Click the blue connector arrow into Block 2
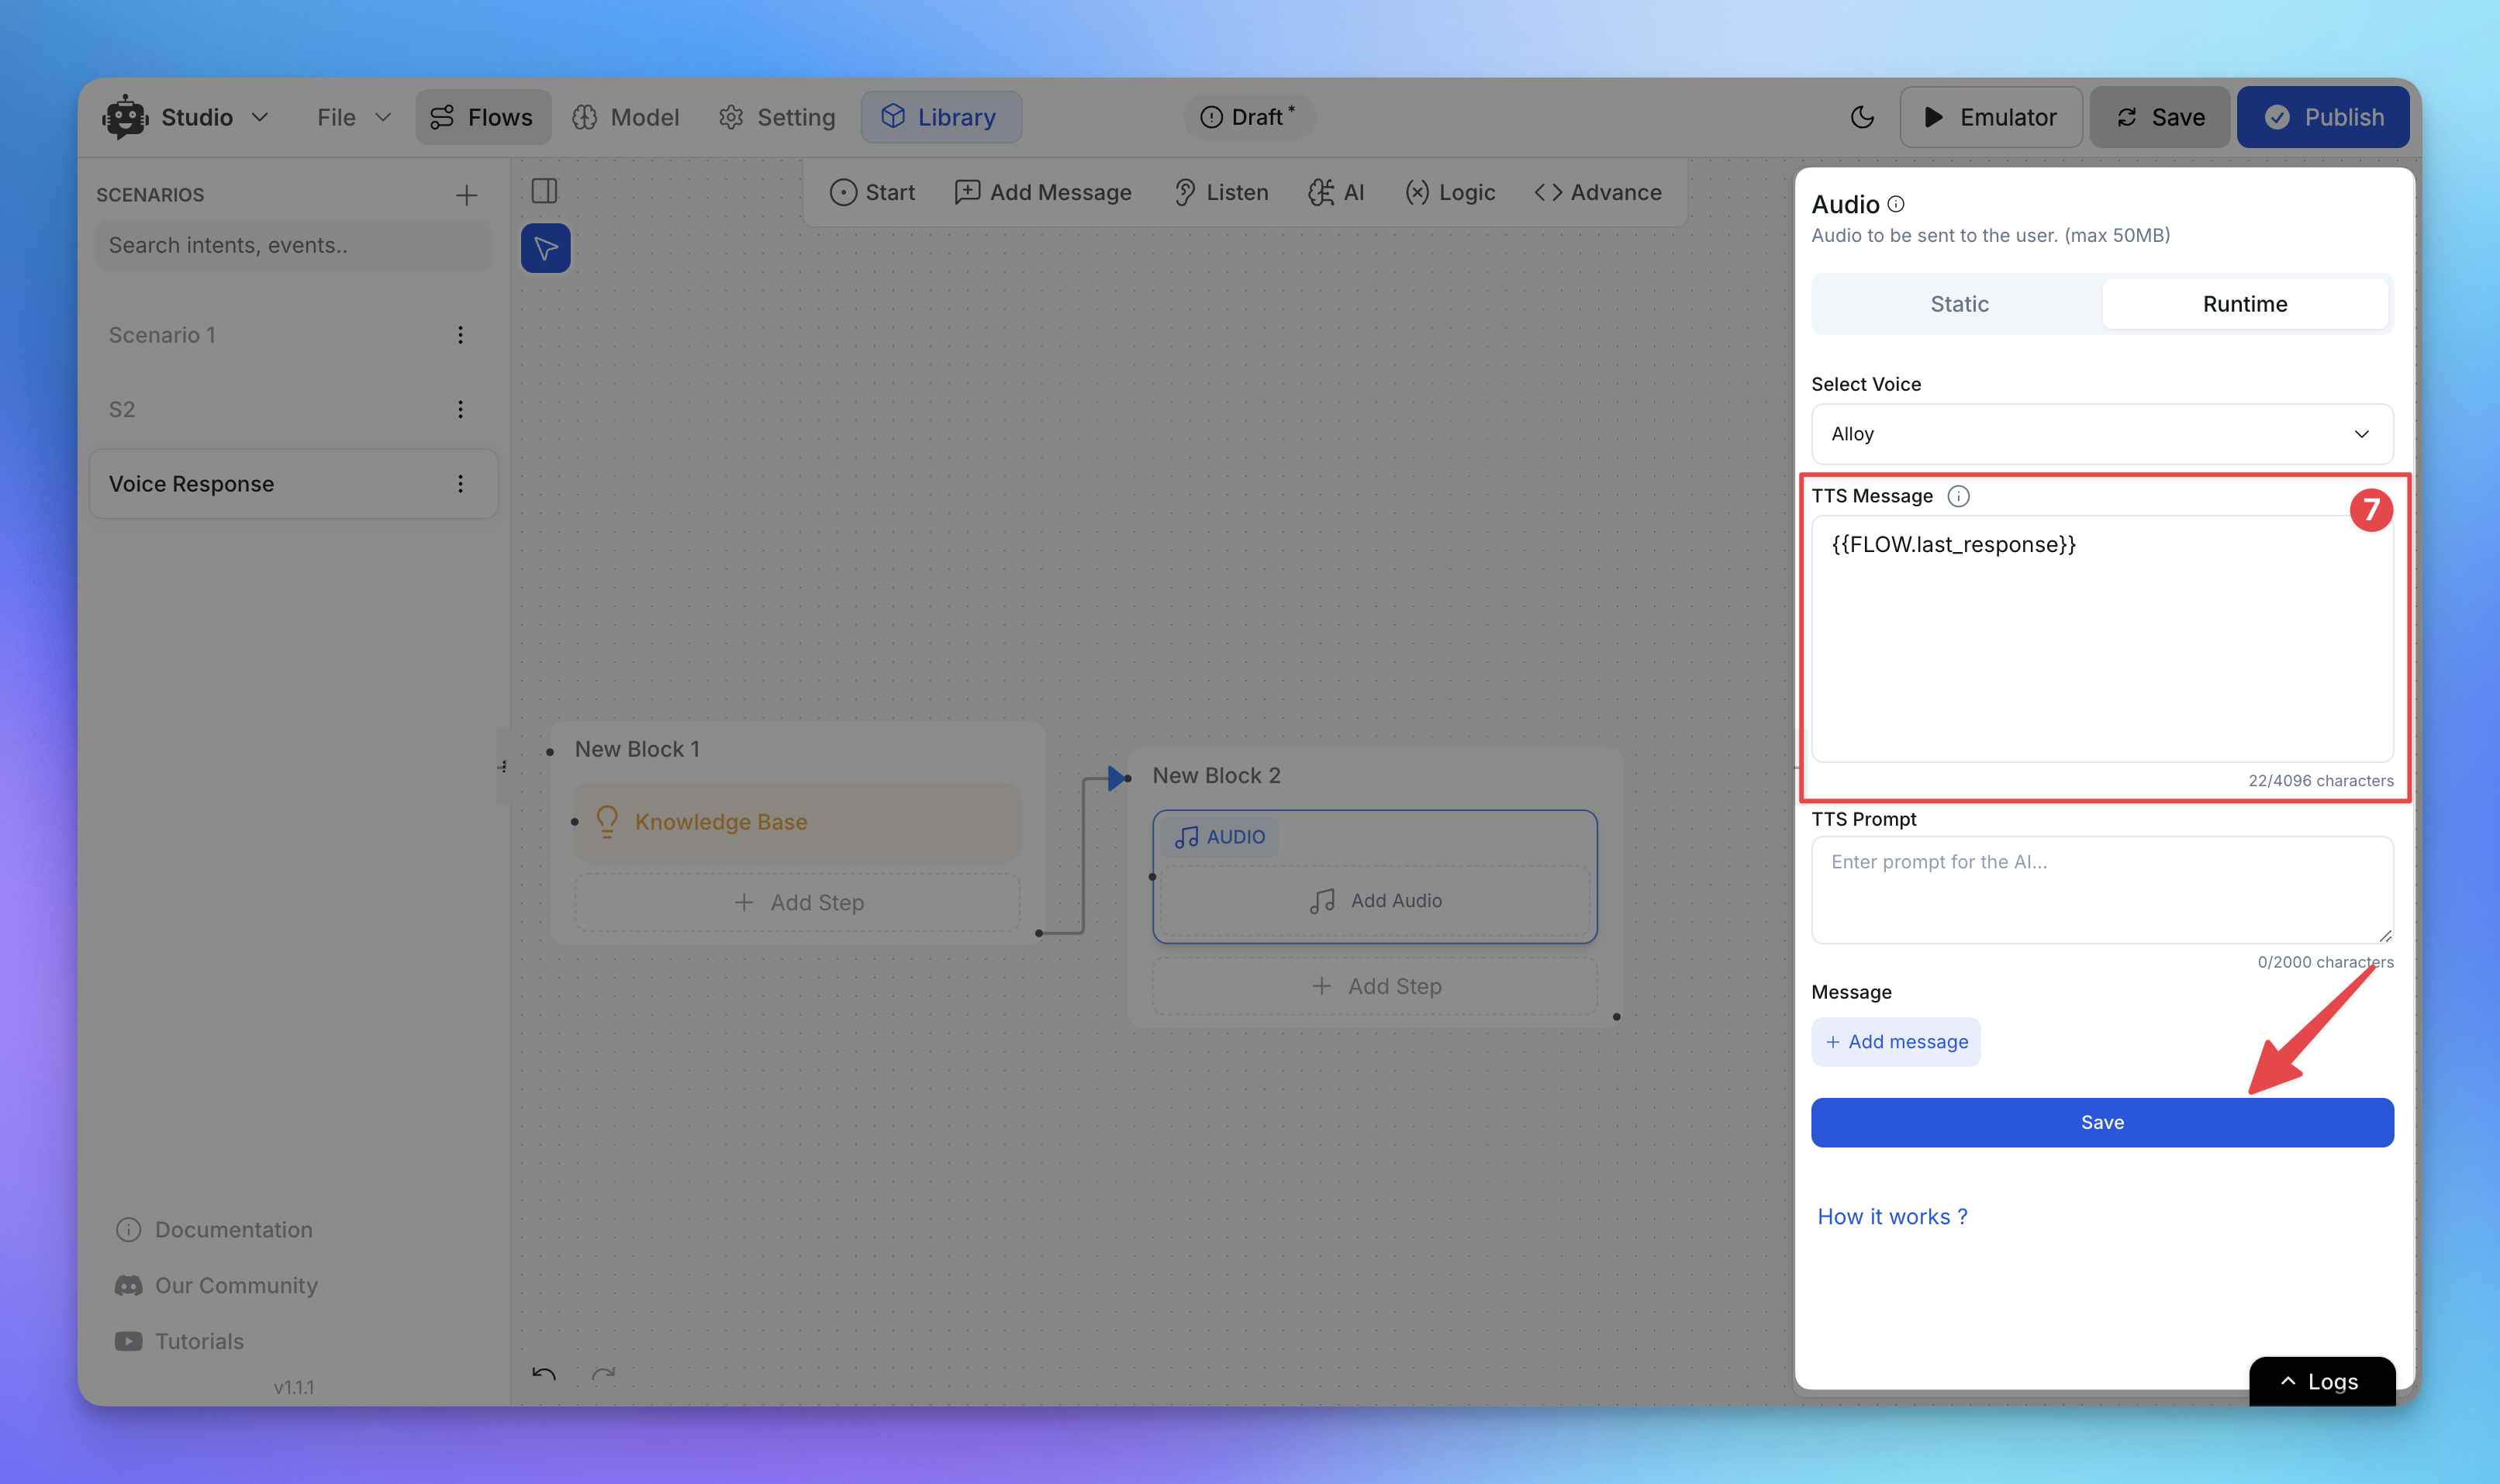 (x=1117, y=778)
